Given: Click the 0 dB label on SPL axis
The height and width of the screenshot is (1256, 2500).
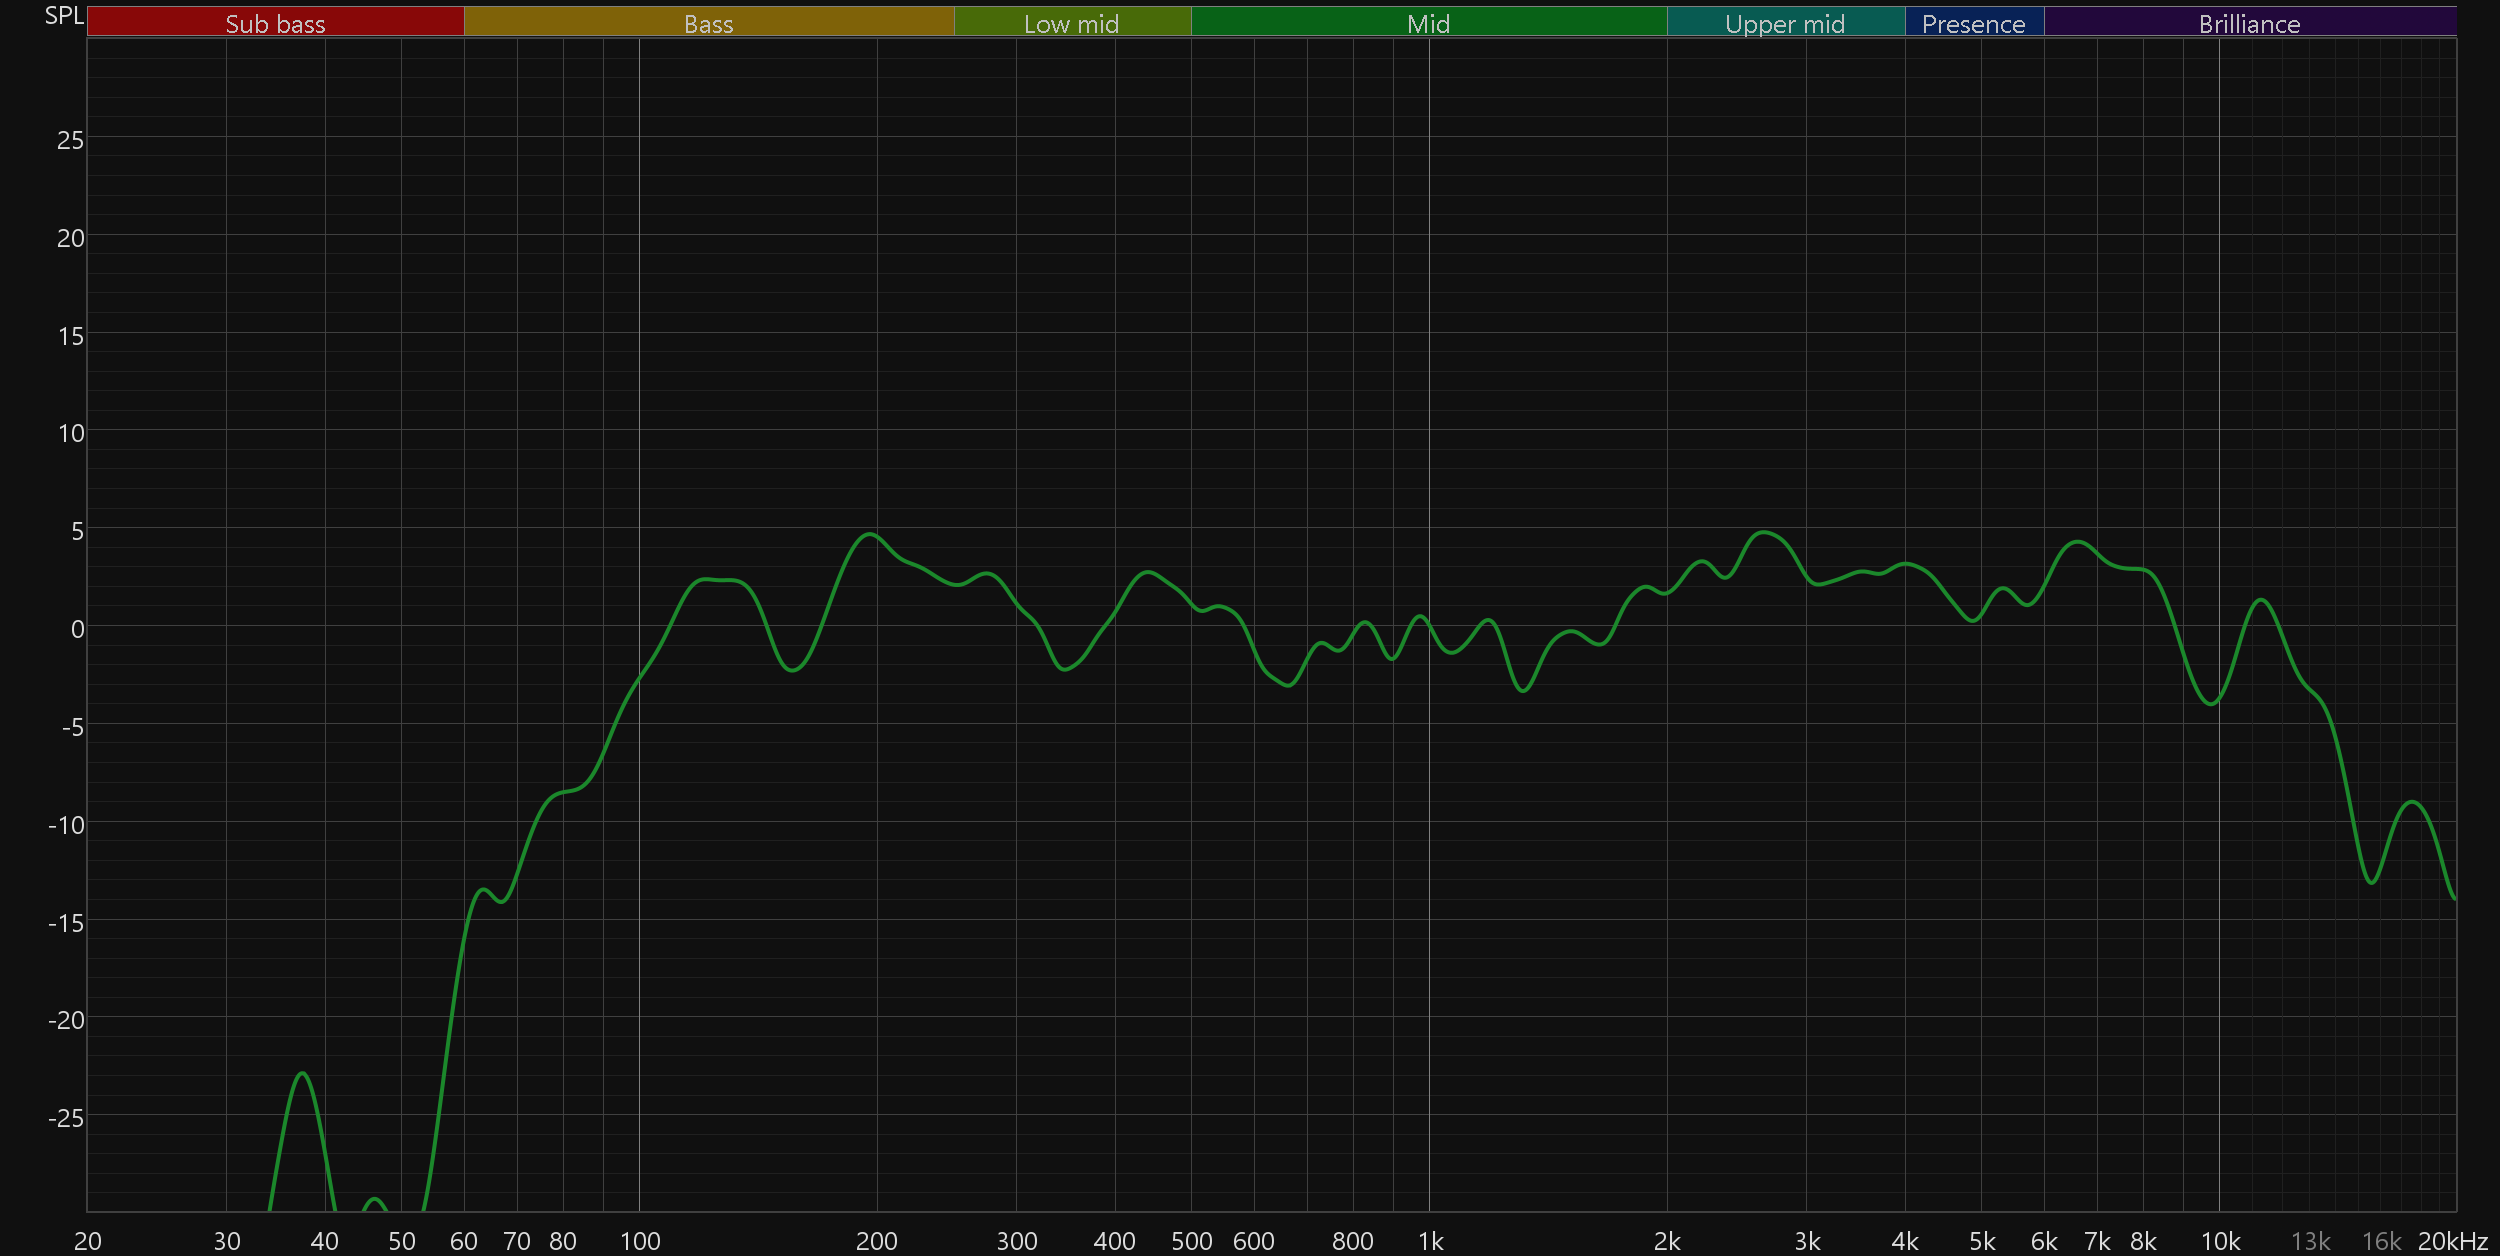Looking at the screenshot, I should point(77,629).
